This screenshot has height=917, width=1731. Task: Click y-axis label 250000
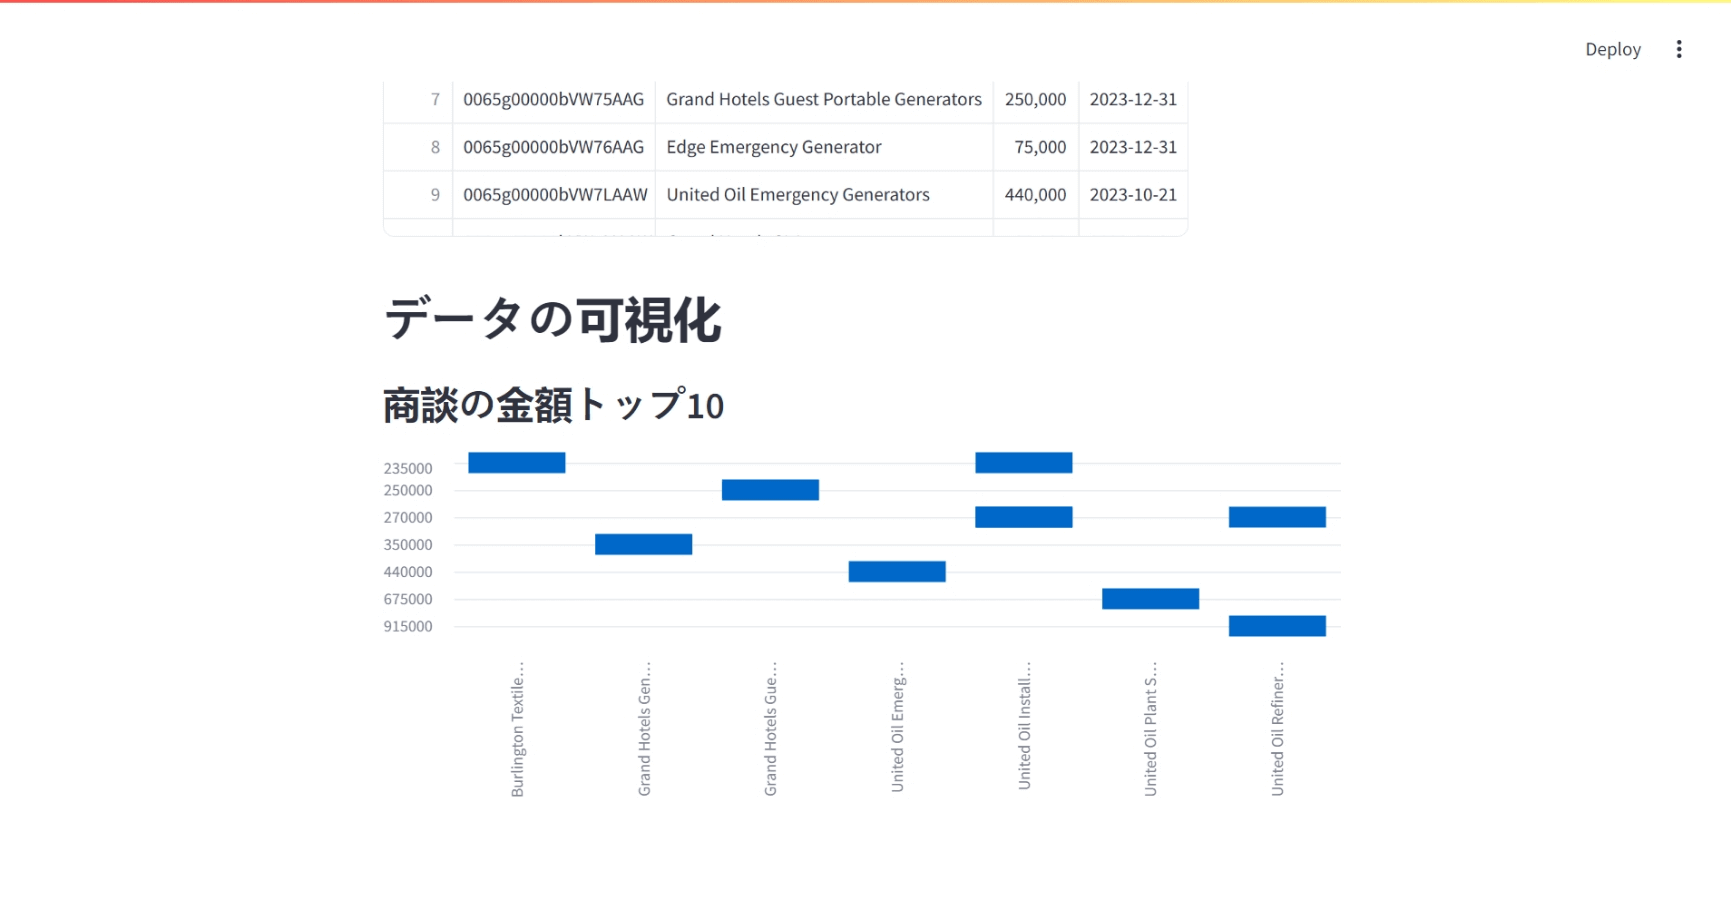click(x=408, y=490)
